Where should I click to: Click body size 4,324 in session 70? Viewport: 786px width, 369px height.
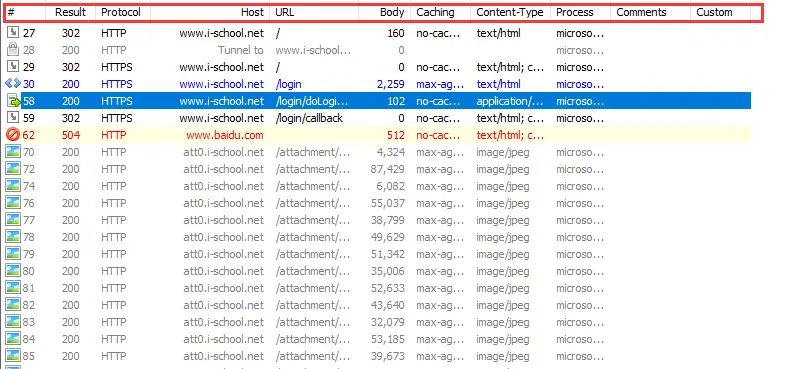point(390,152)
